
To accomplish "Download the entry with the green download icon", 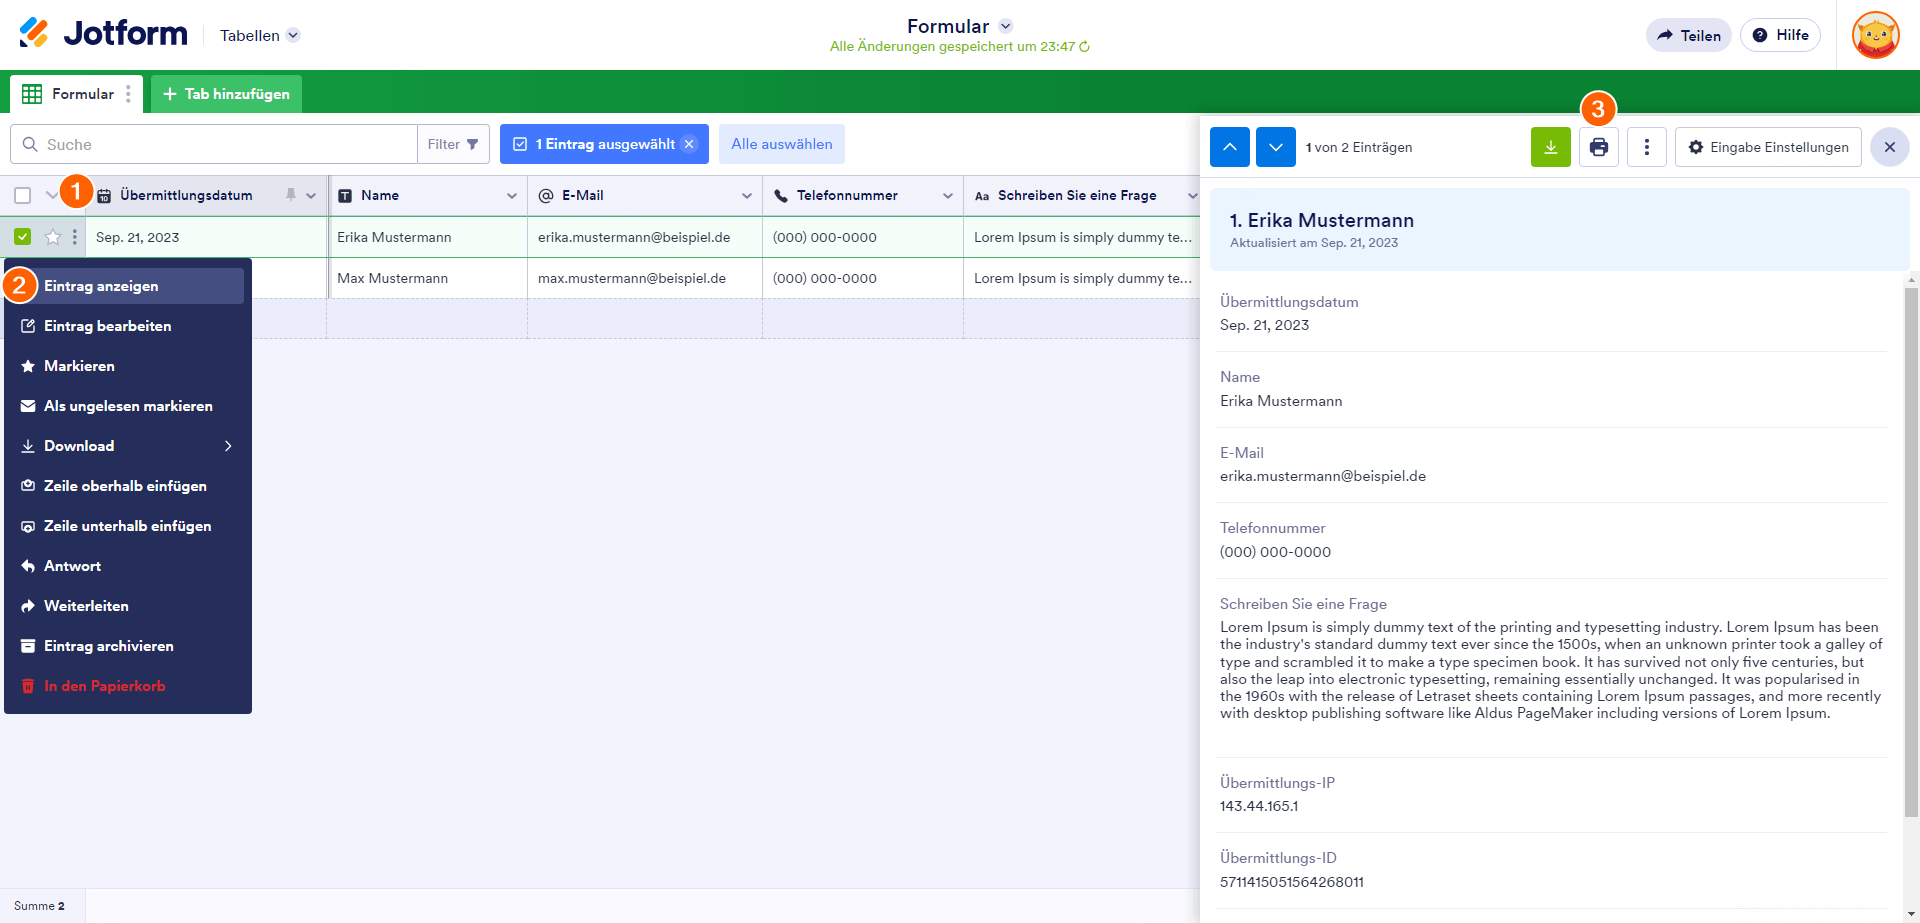I will point(1551,147).
